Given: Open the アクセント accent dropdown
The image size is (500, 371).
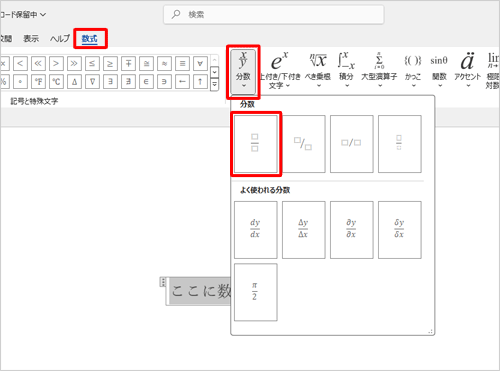Looking at the screenshot, I should coord(468,70).
